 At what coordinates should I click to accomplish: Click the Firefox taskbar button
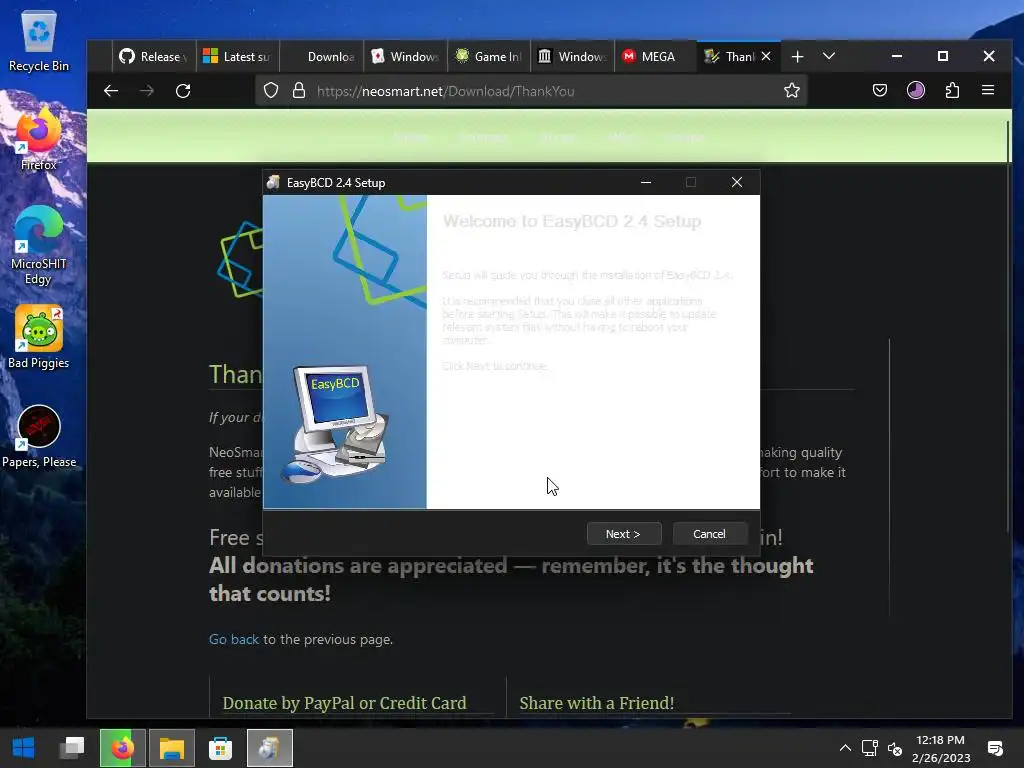pyautogui.click(x=123, y=748)
